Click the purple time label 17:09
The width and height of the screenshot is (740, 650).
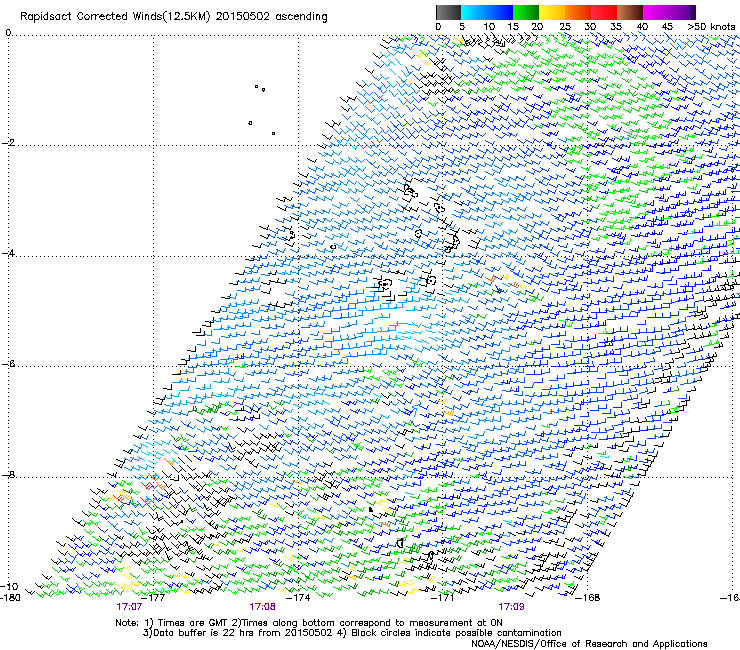[511, 607]
